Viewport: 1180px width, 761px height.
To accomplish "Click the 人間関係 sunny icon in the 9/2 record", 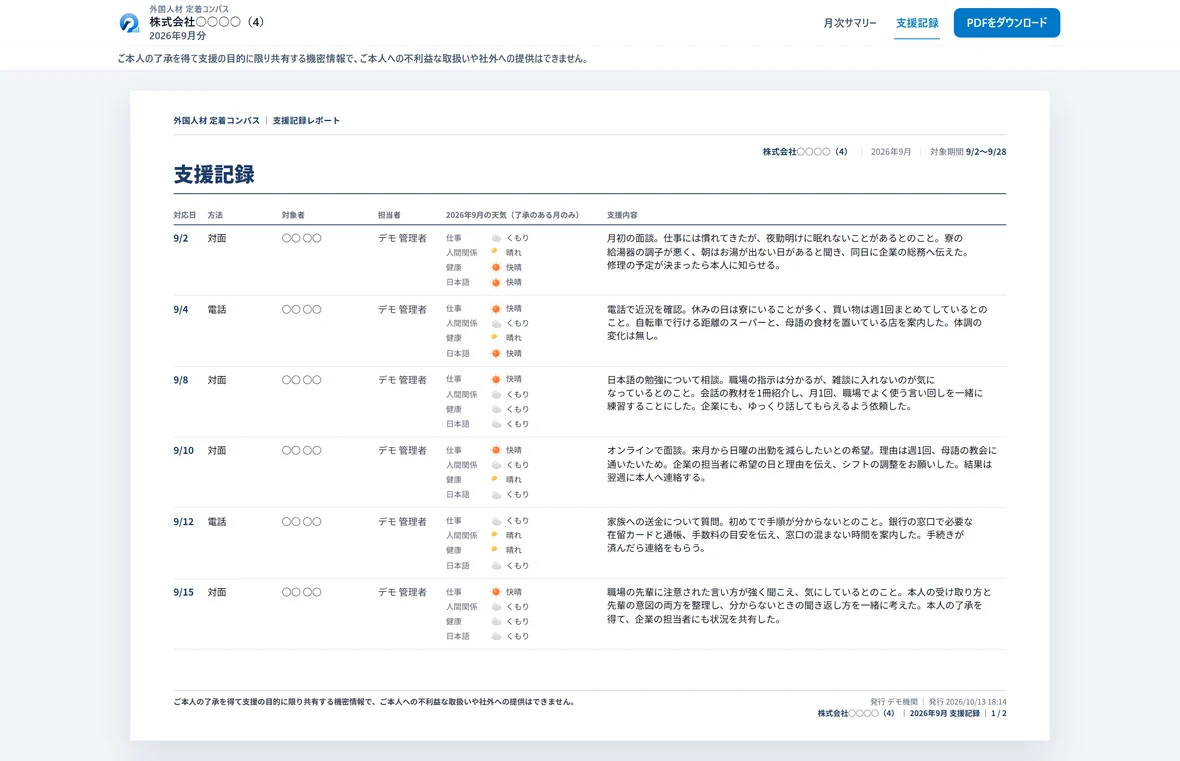I will tap(494, 252).
